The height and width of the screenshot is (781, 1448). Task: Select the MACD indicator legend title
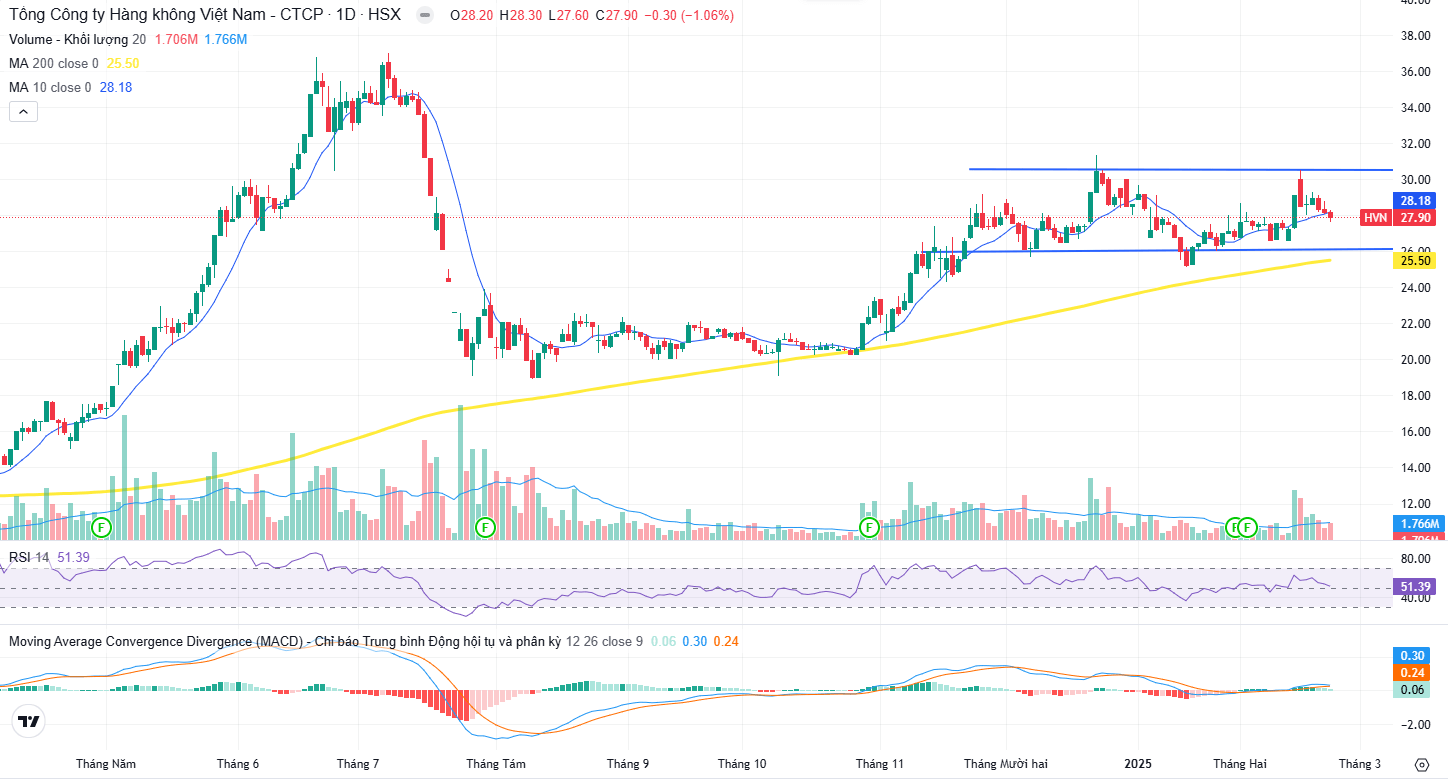pyautogui.click(x=284, y=641)
